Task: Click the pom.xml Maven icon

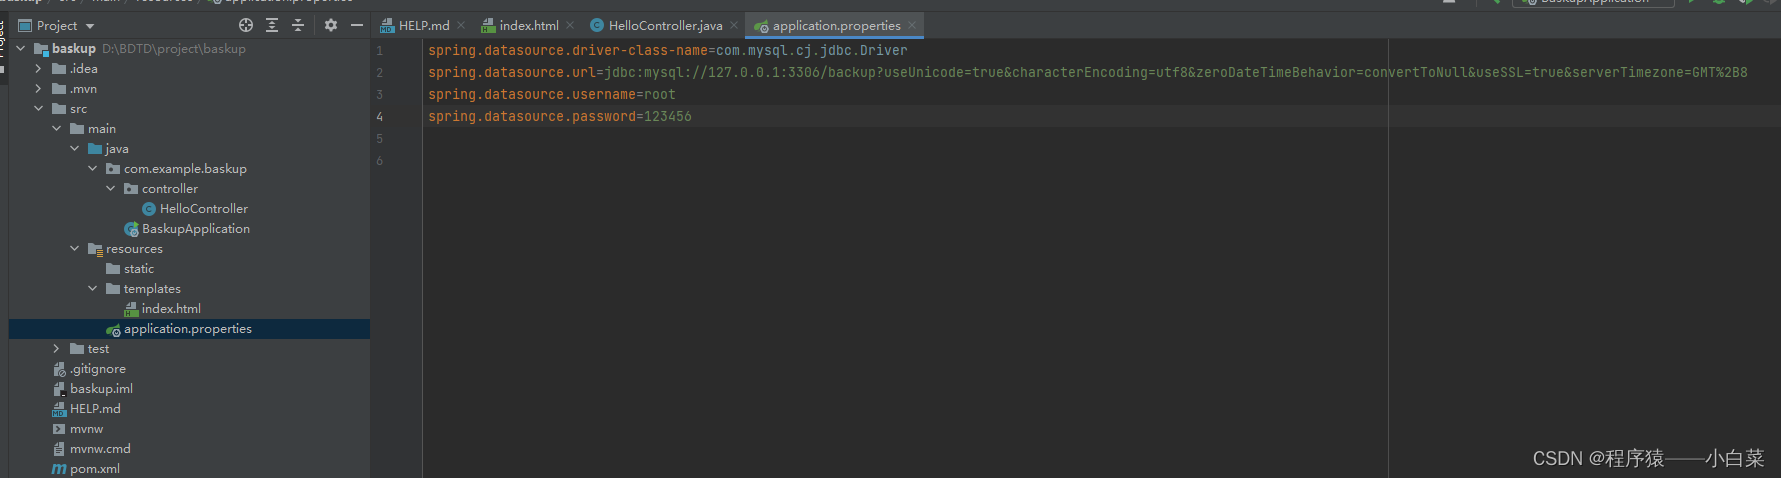Action: [x=59, y=468]
